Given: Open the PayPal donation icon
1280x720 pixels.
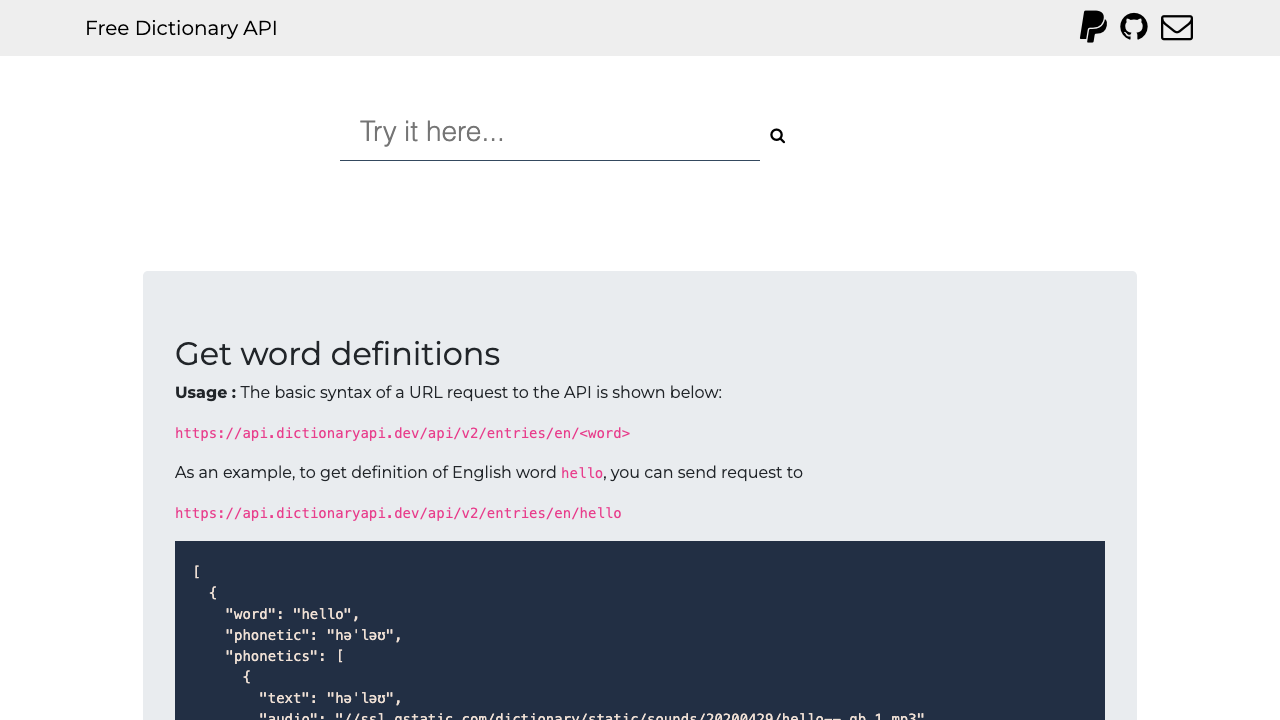Looking at the screenshot, I should 1093,27.
